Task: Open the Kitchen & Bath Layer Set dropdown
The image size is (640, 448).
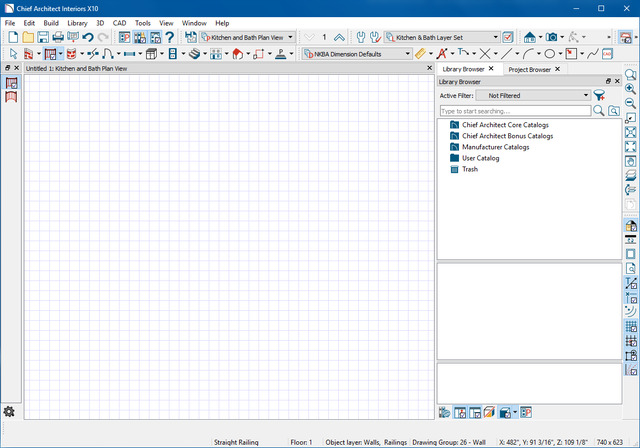Action: tap(441, 37)
